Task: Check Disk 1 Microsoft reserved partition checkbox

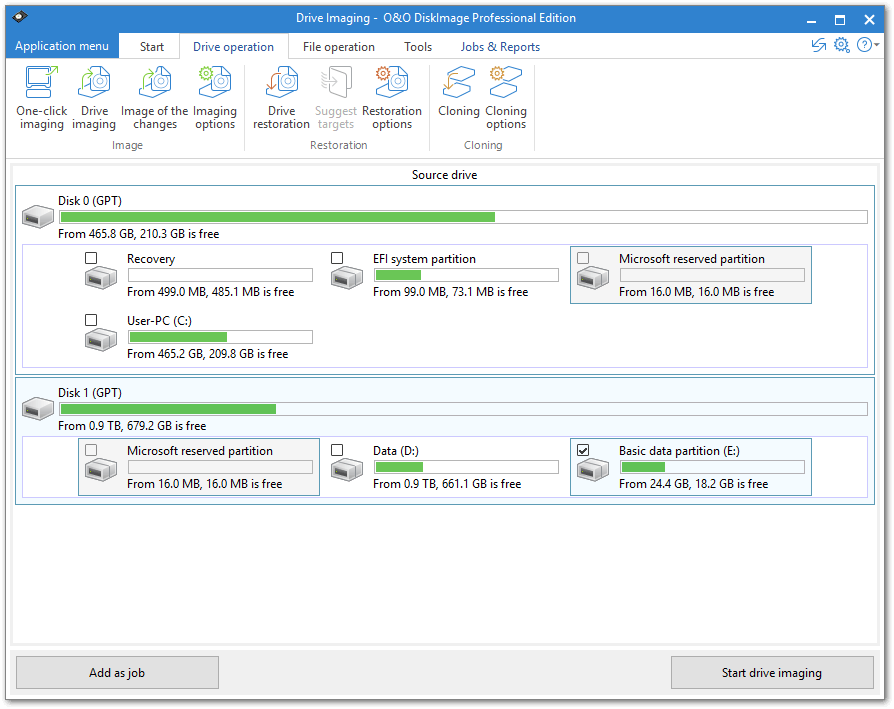Action: tap(91, 450)
